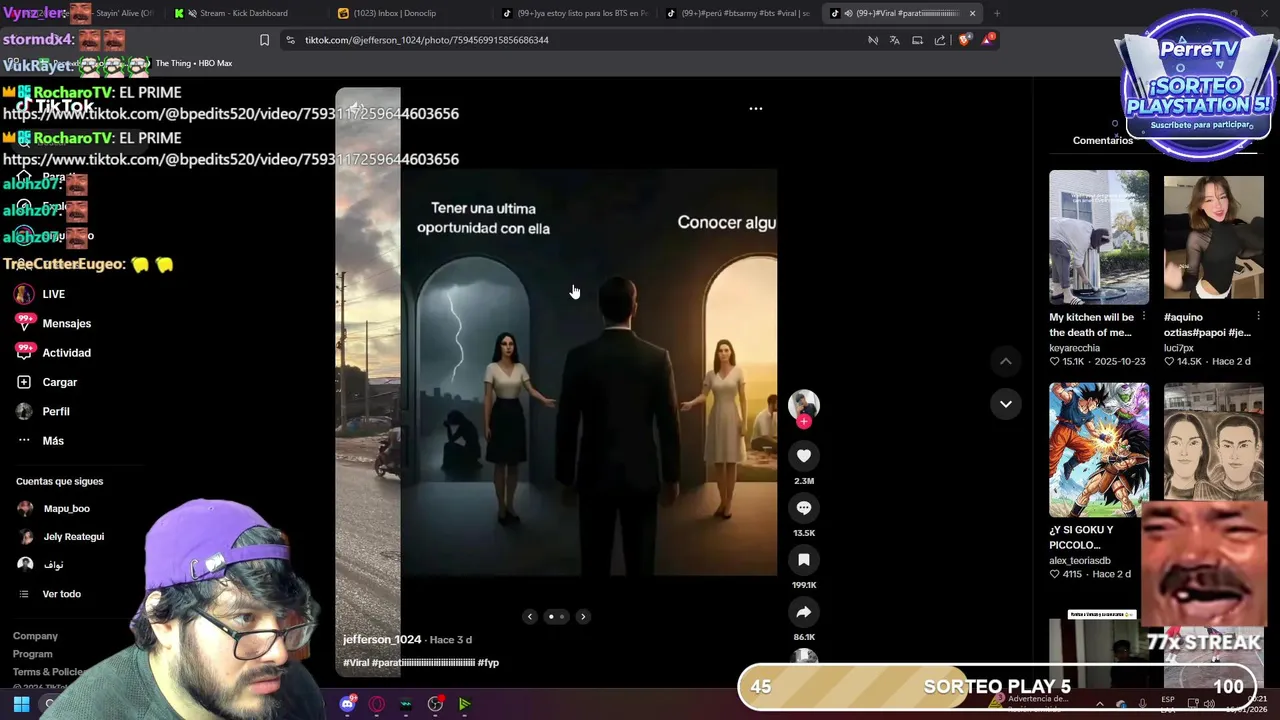Open #fyp hashtag in caption

[488, 663]
